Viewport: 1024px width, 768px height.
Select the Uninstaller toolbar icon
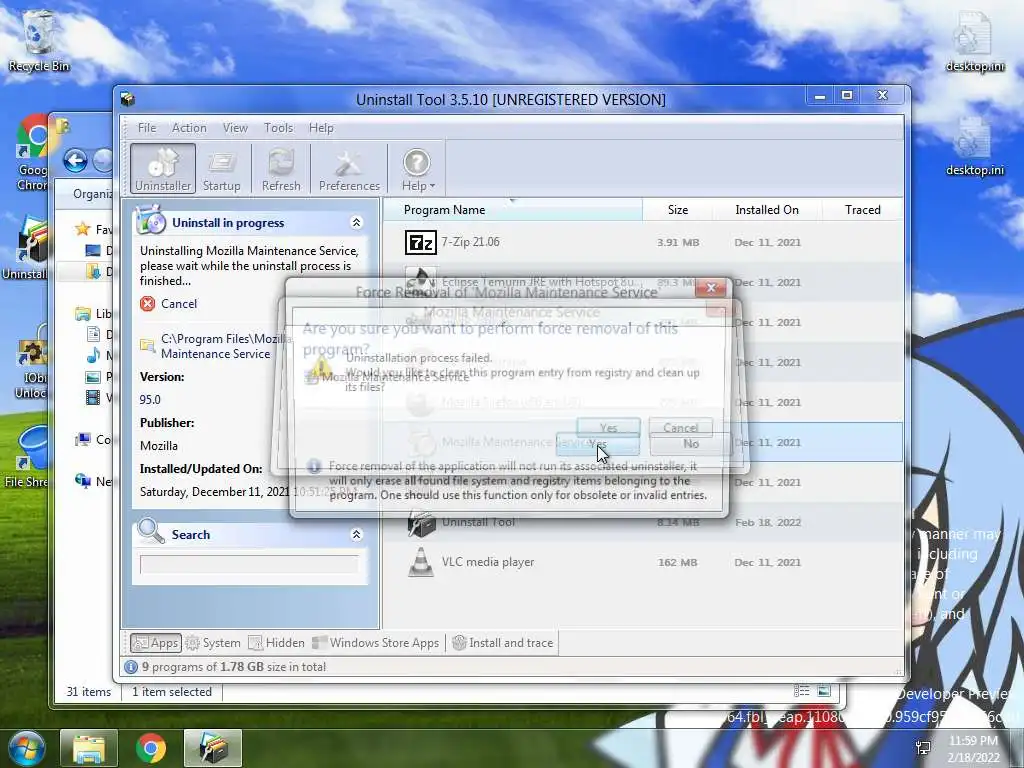point(163,168)
